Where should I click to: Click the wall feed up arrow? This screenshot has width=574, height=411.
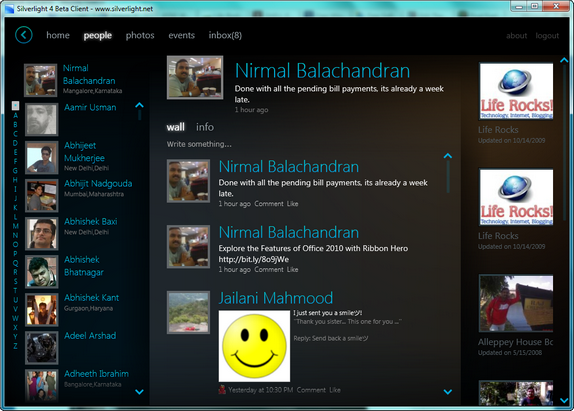[448, 156]
